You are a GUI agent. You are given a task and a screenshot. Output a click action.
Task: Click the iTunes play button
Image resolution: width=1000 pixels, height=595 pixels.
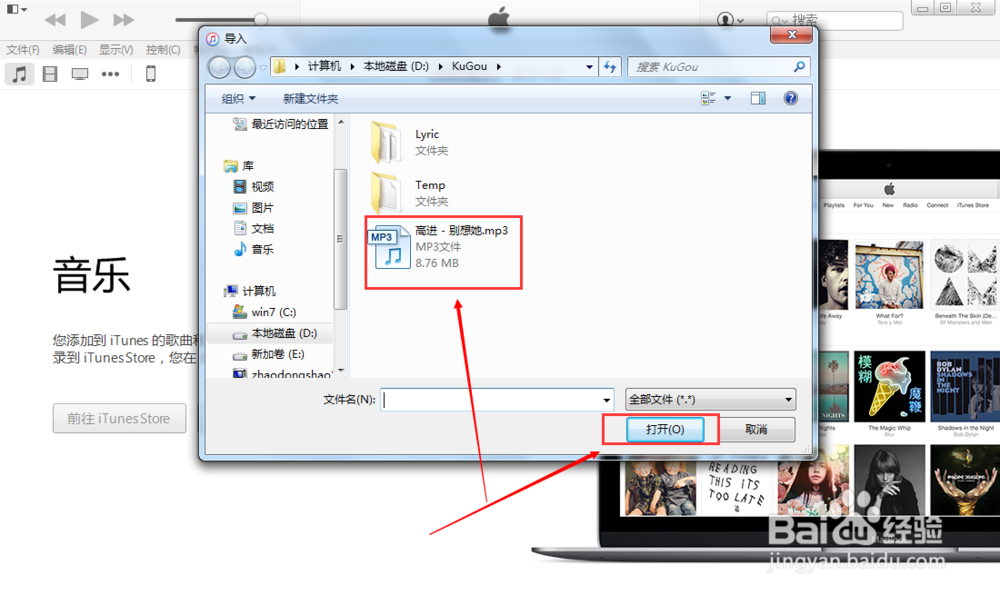pos(89,20)
